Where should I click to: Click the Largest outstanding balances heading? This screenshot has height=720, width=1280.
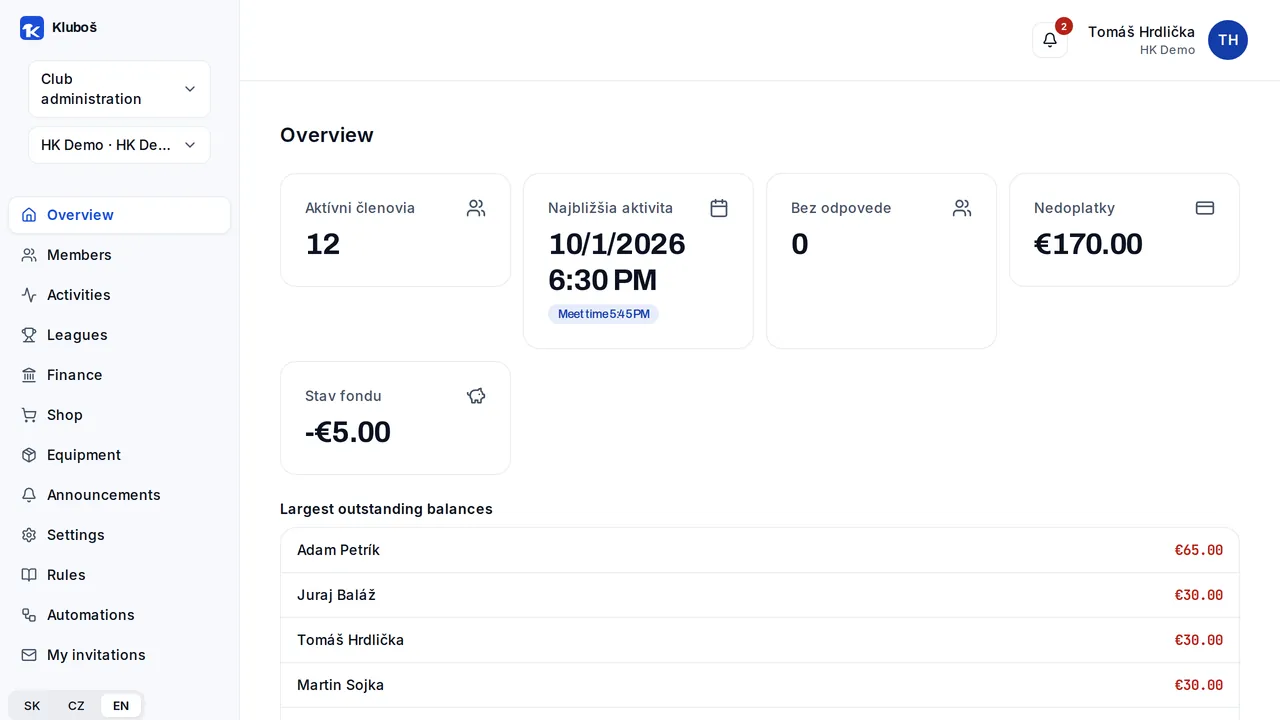(386, 509)
